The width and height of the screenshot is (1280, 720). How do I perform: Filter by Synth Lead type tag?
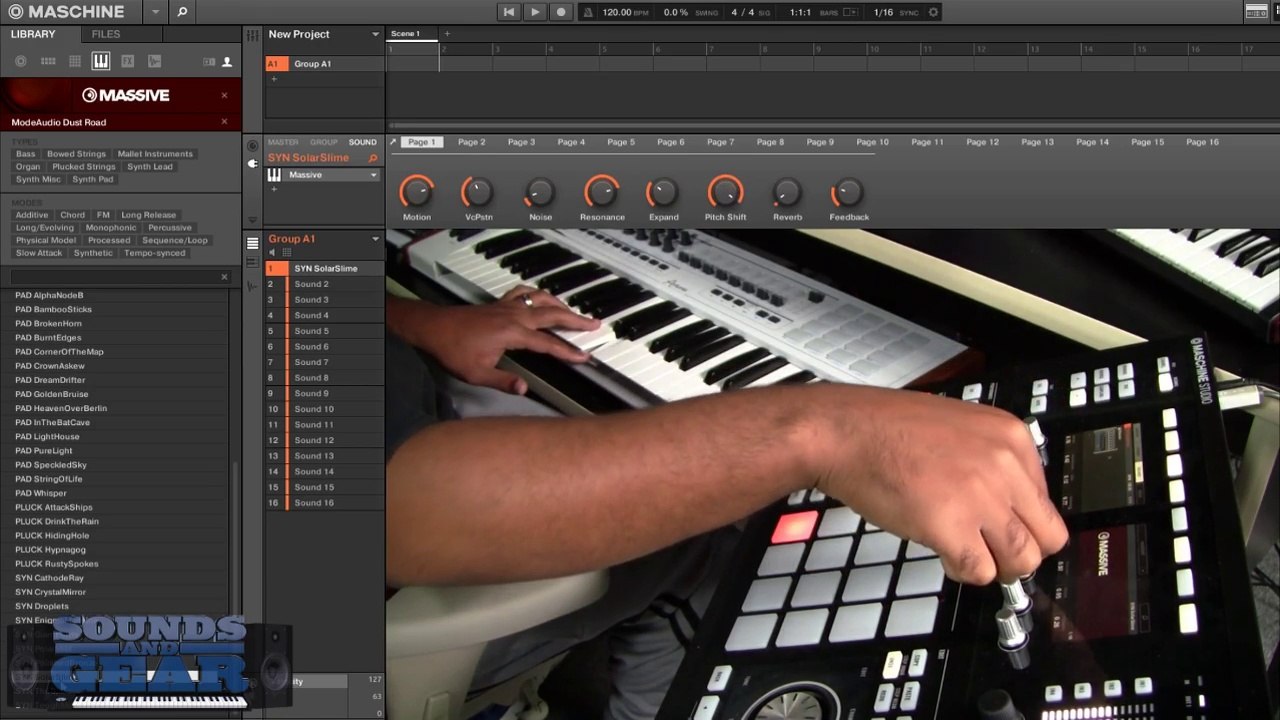tap(150, 167)
